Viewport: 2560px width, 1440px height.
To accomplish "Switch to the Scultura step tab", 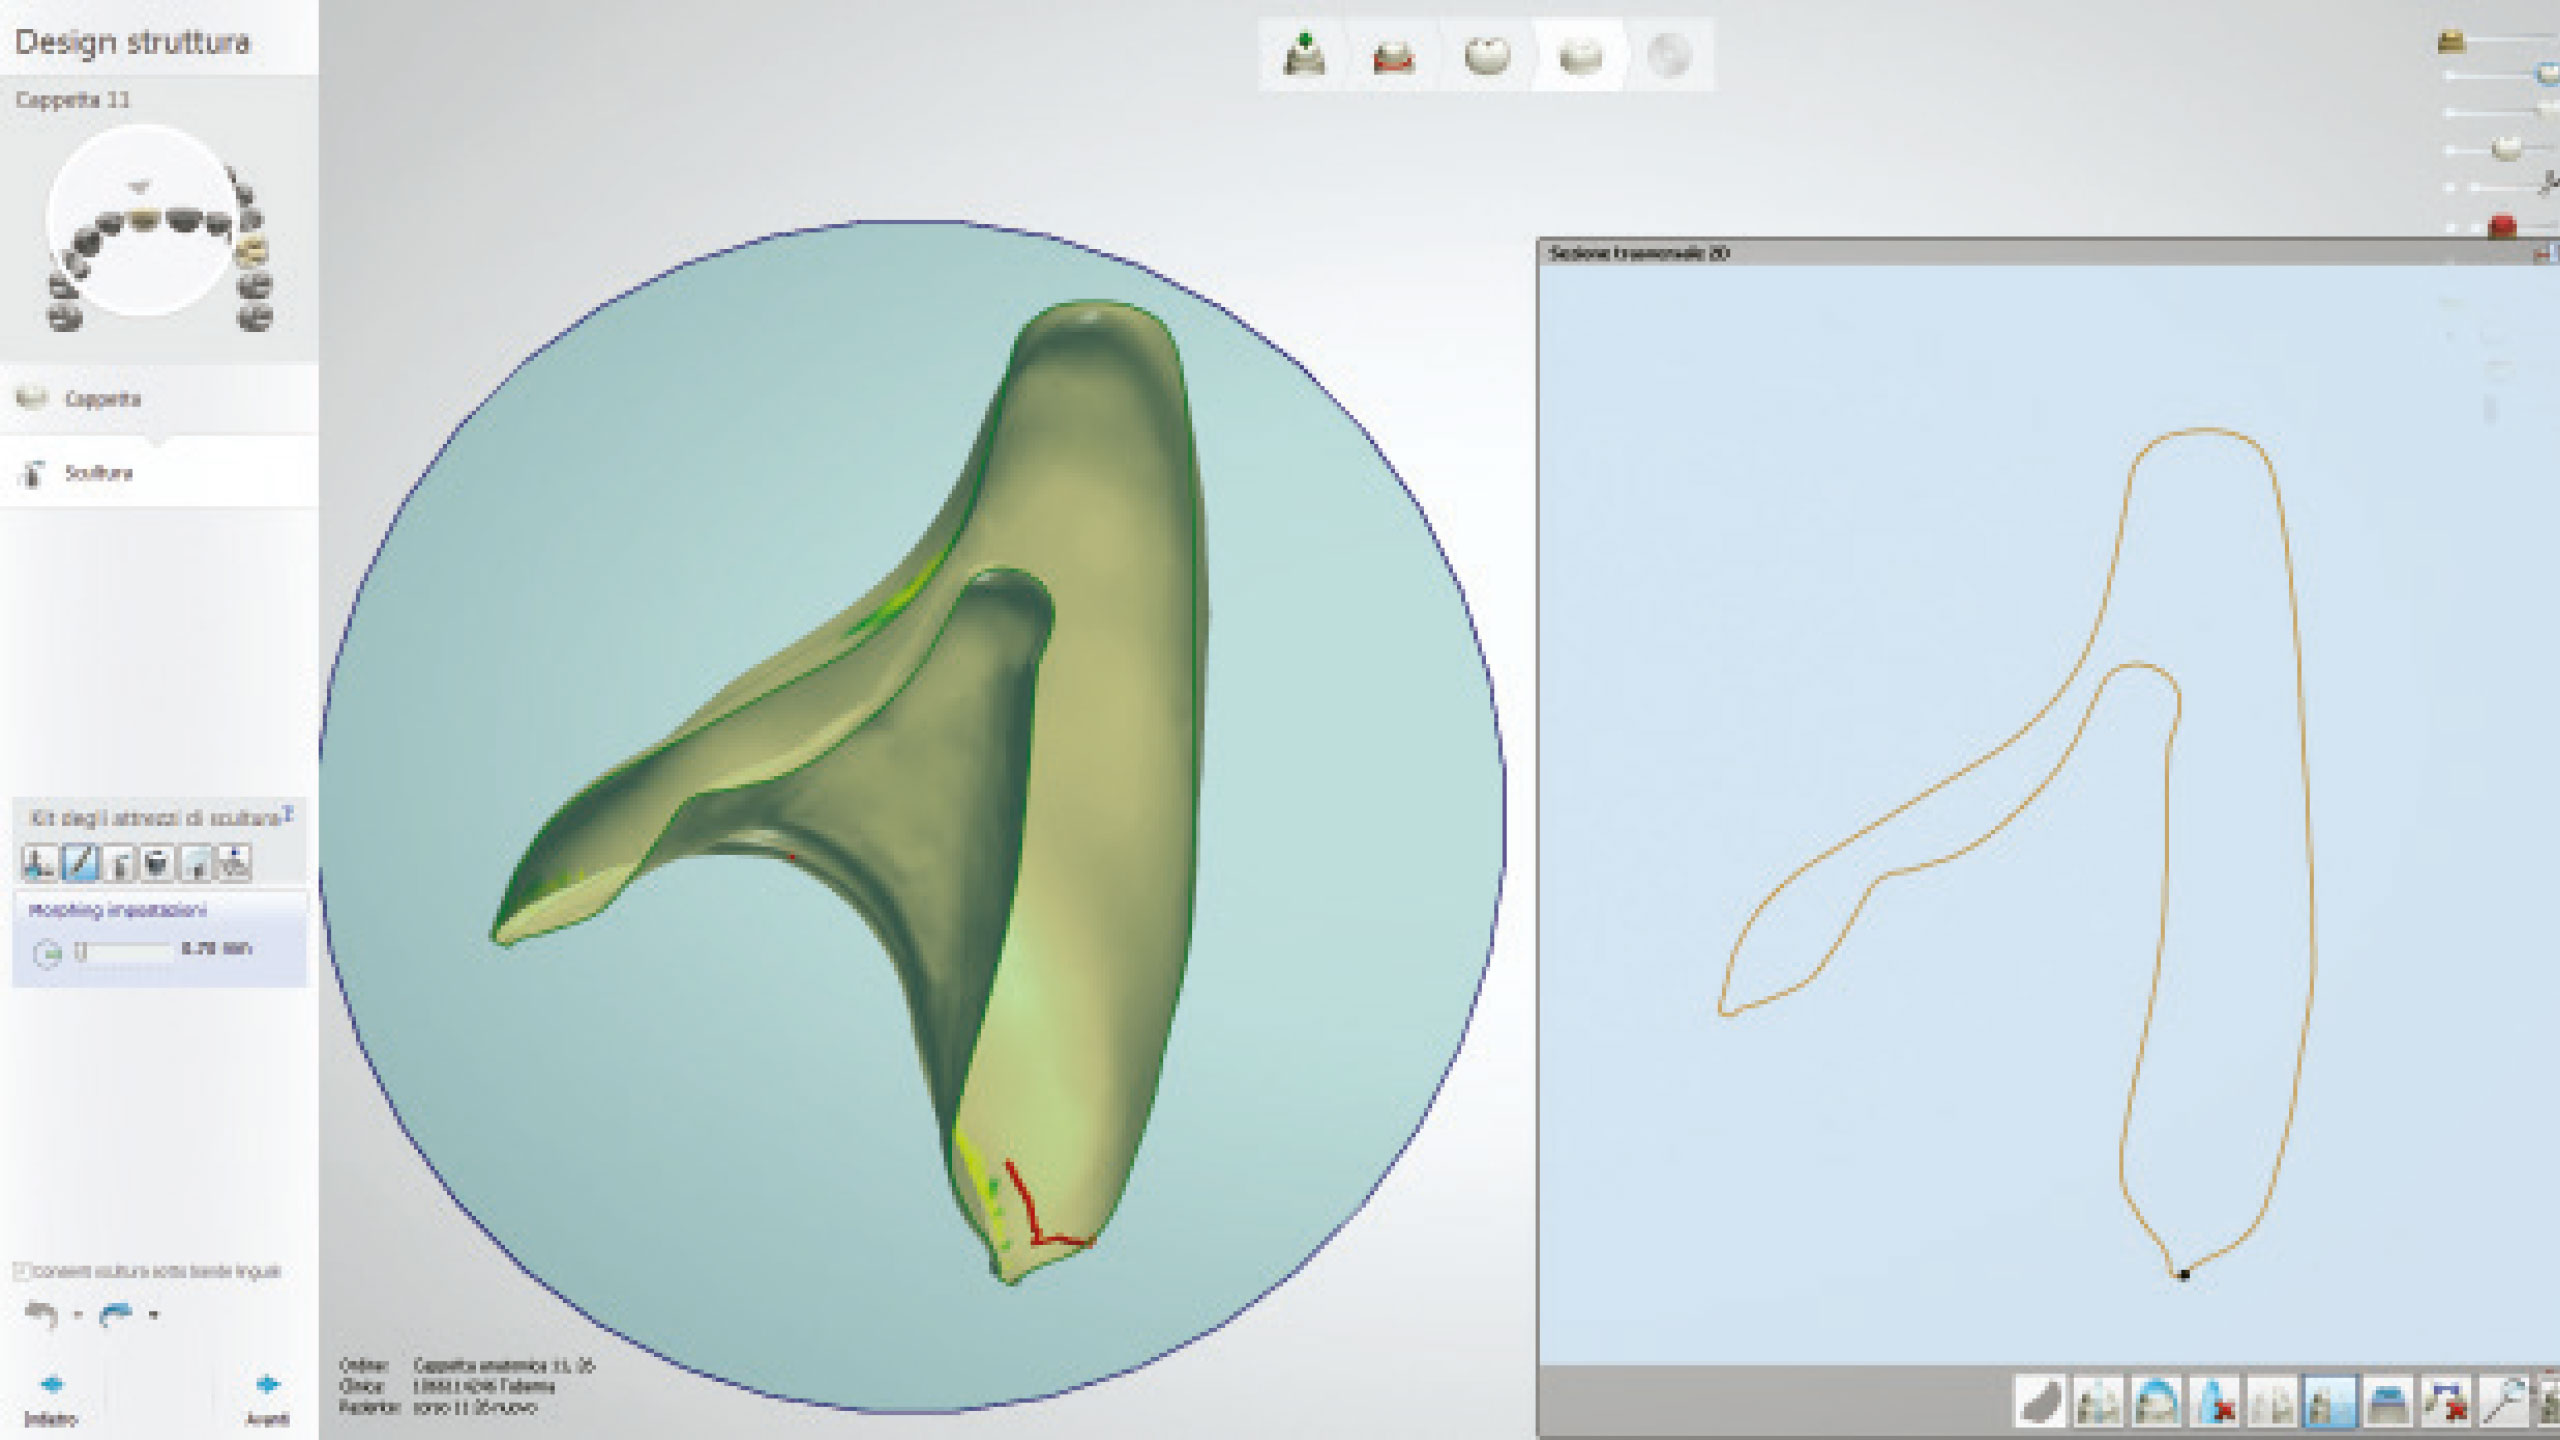I will click(98, 473).
